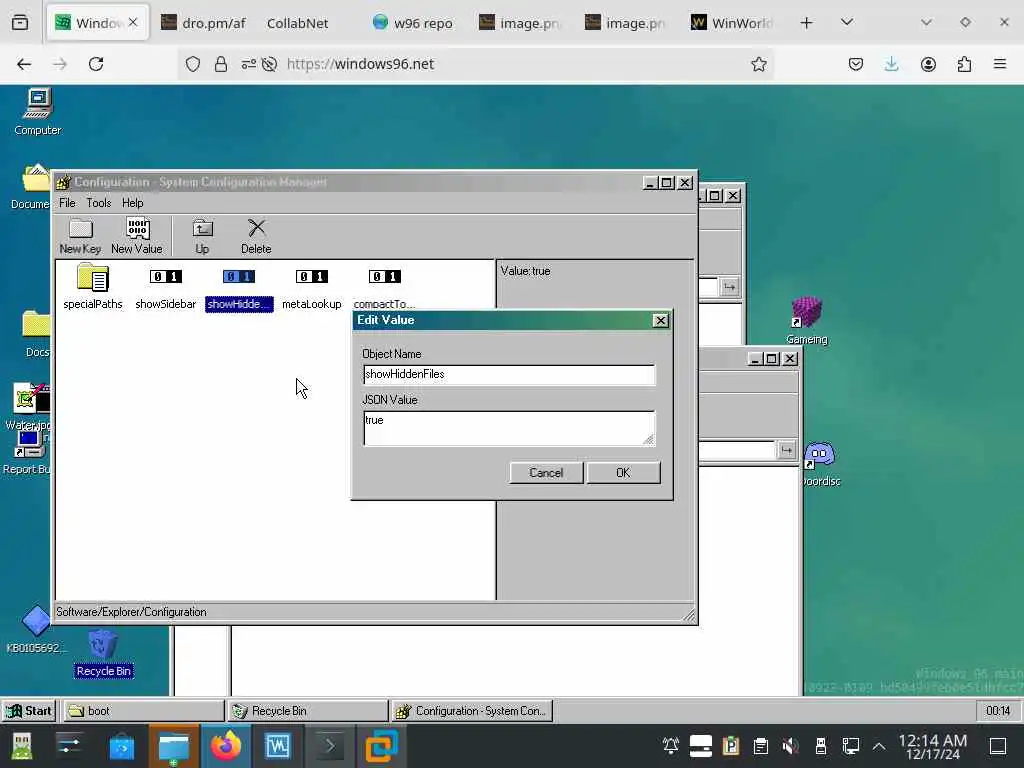Click the New Value toolbar icon

[136, 236]
